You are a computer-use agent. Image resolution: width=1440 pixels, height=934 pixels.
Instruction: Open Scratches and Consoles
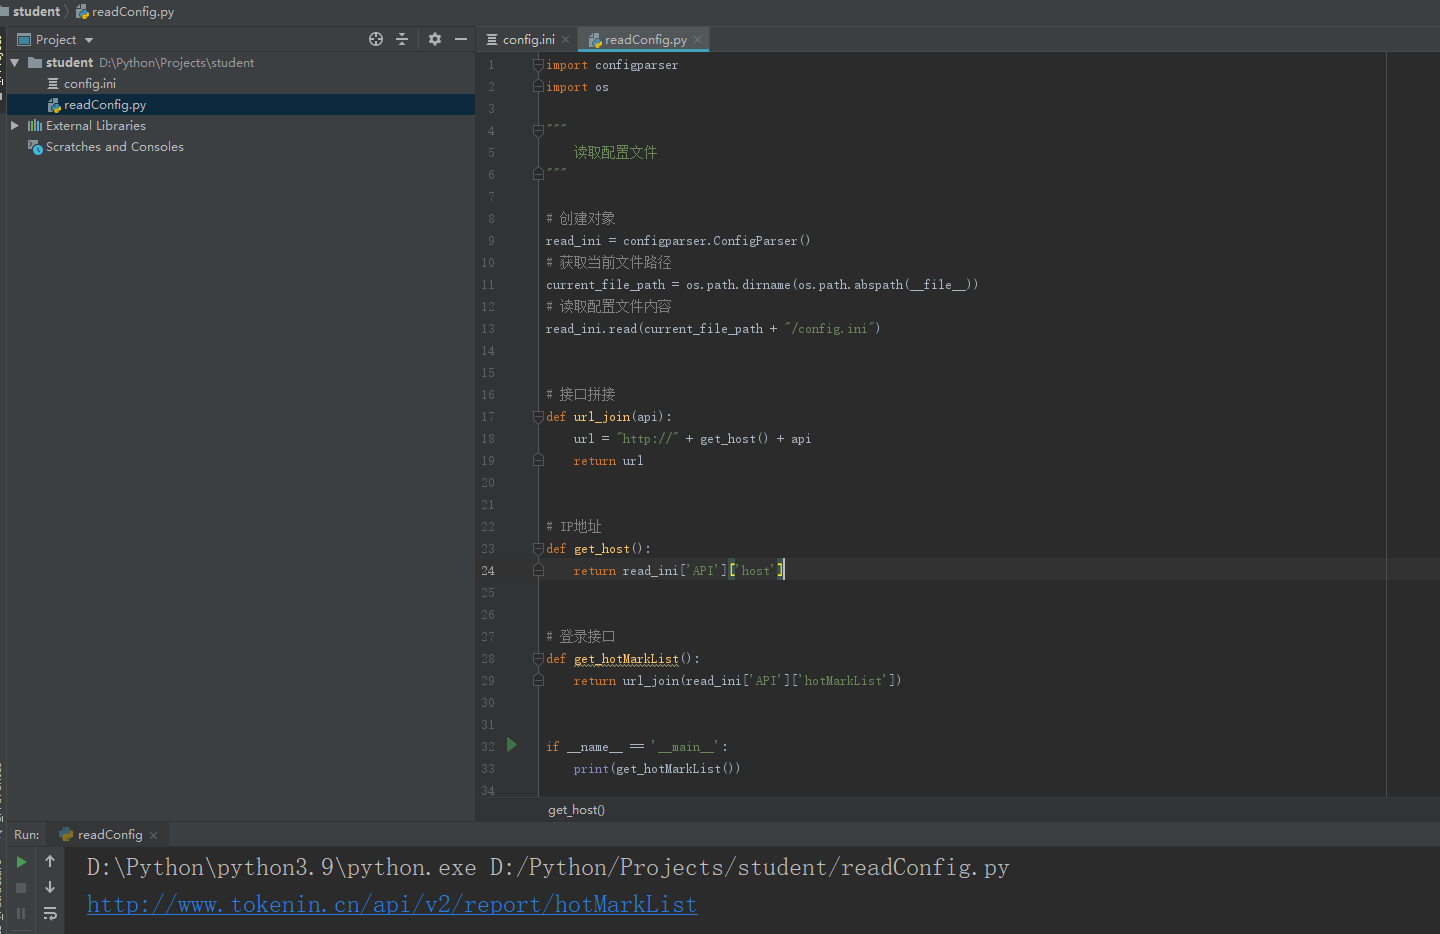click(x=114, y=147)
